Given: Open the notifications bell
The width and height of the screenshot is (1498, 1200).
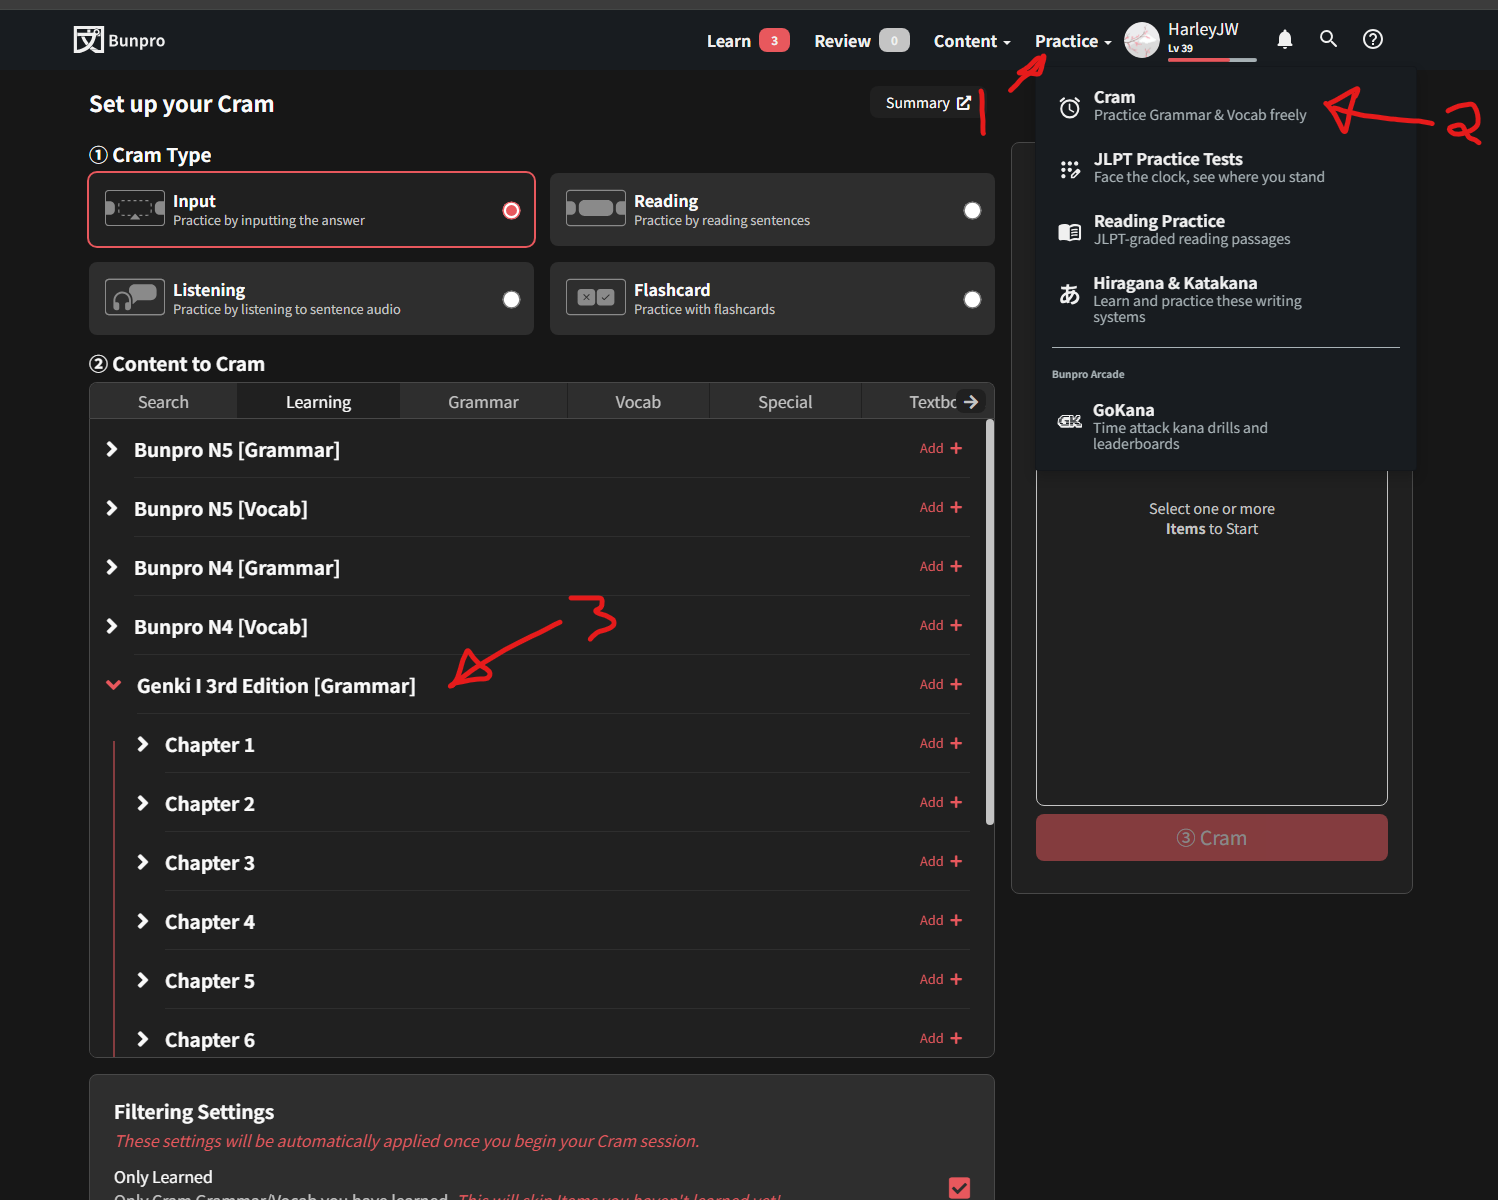Looking at the screenshot, I should 1285,40.
